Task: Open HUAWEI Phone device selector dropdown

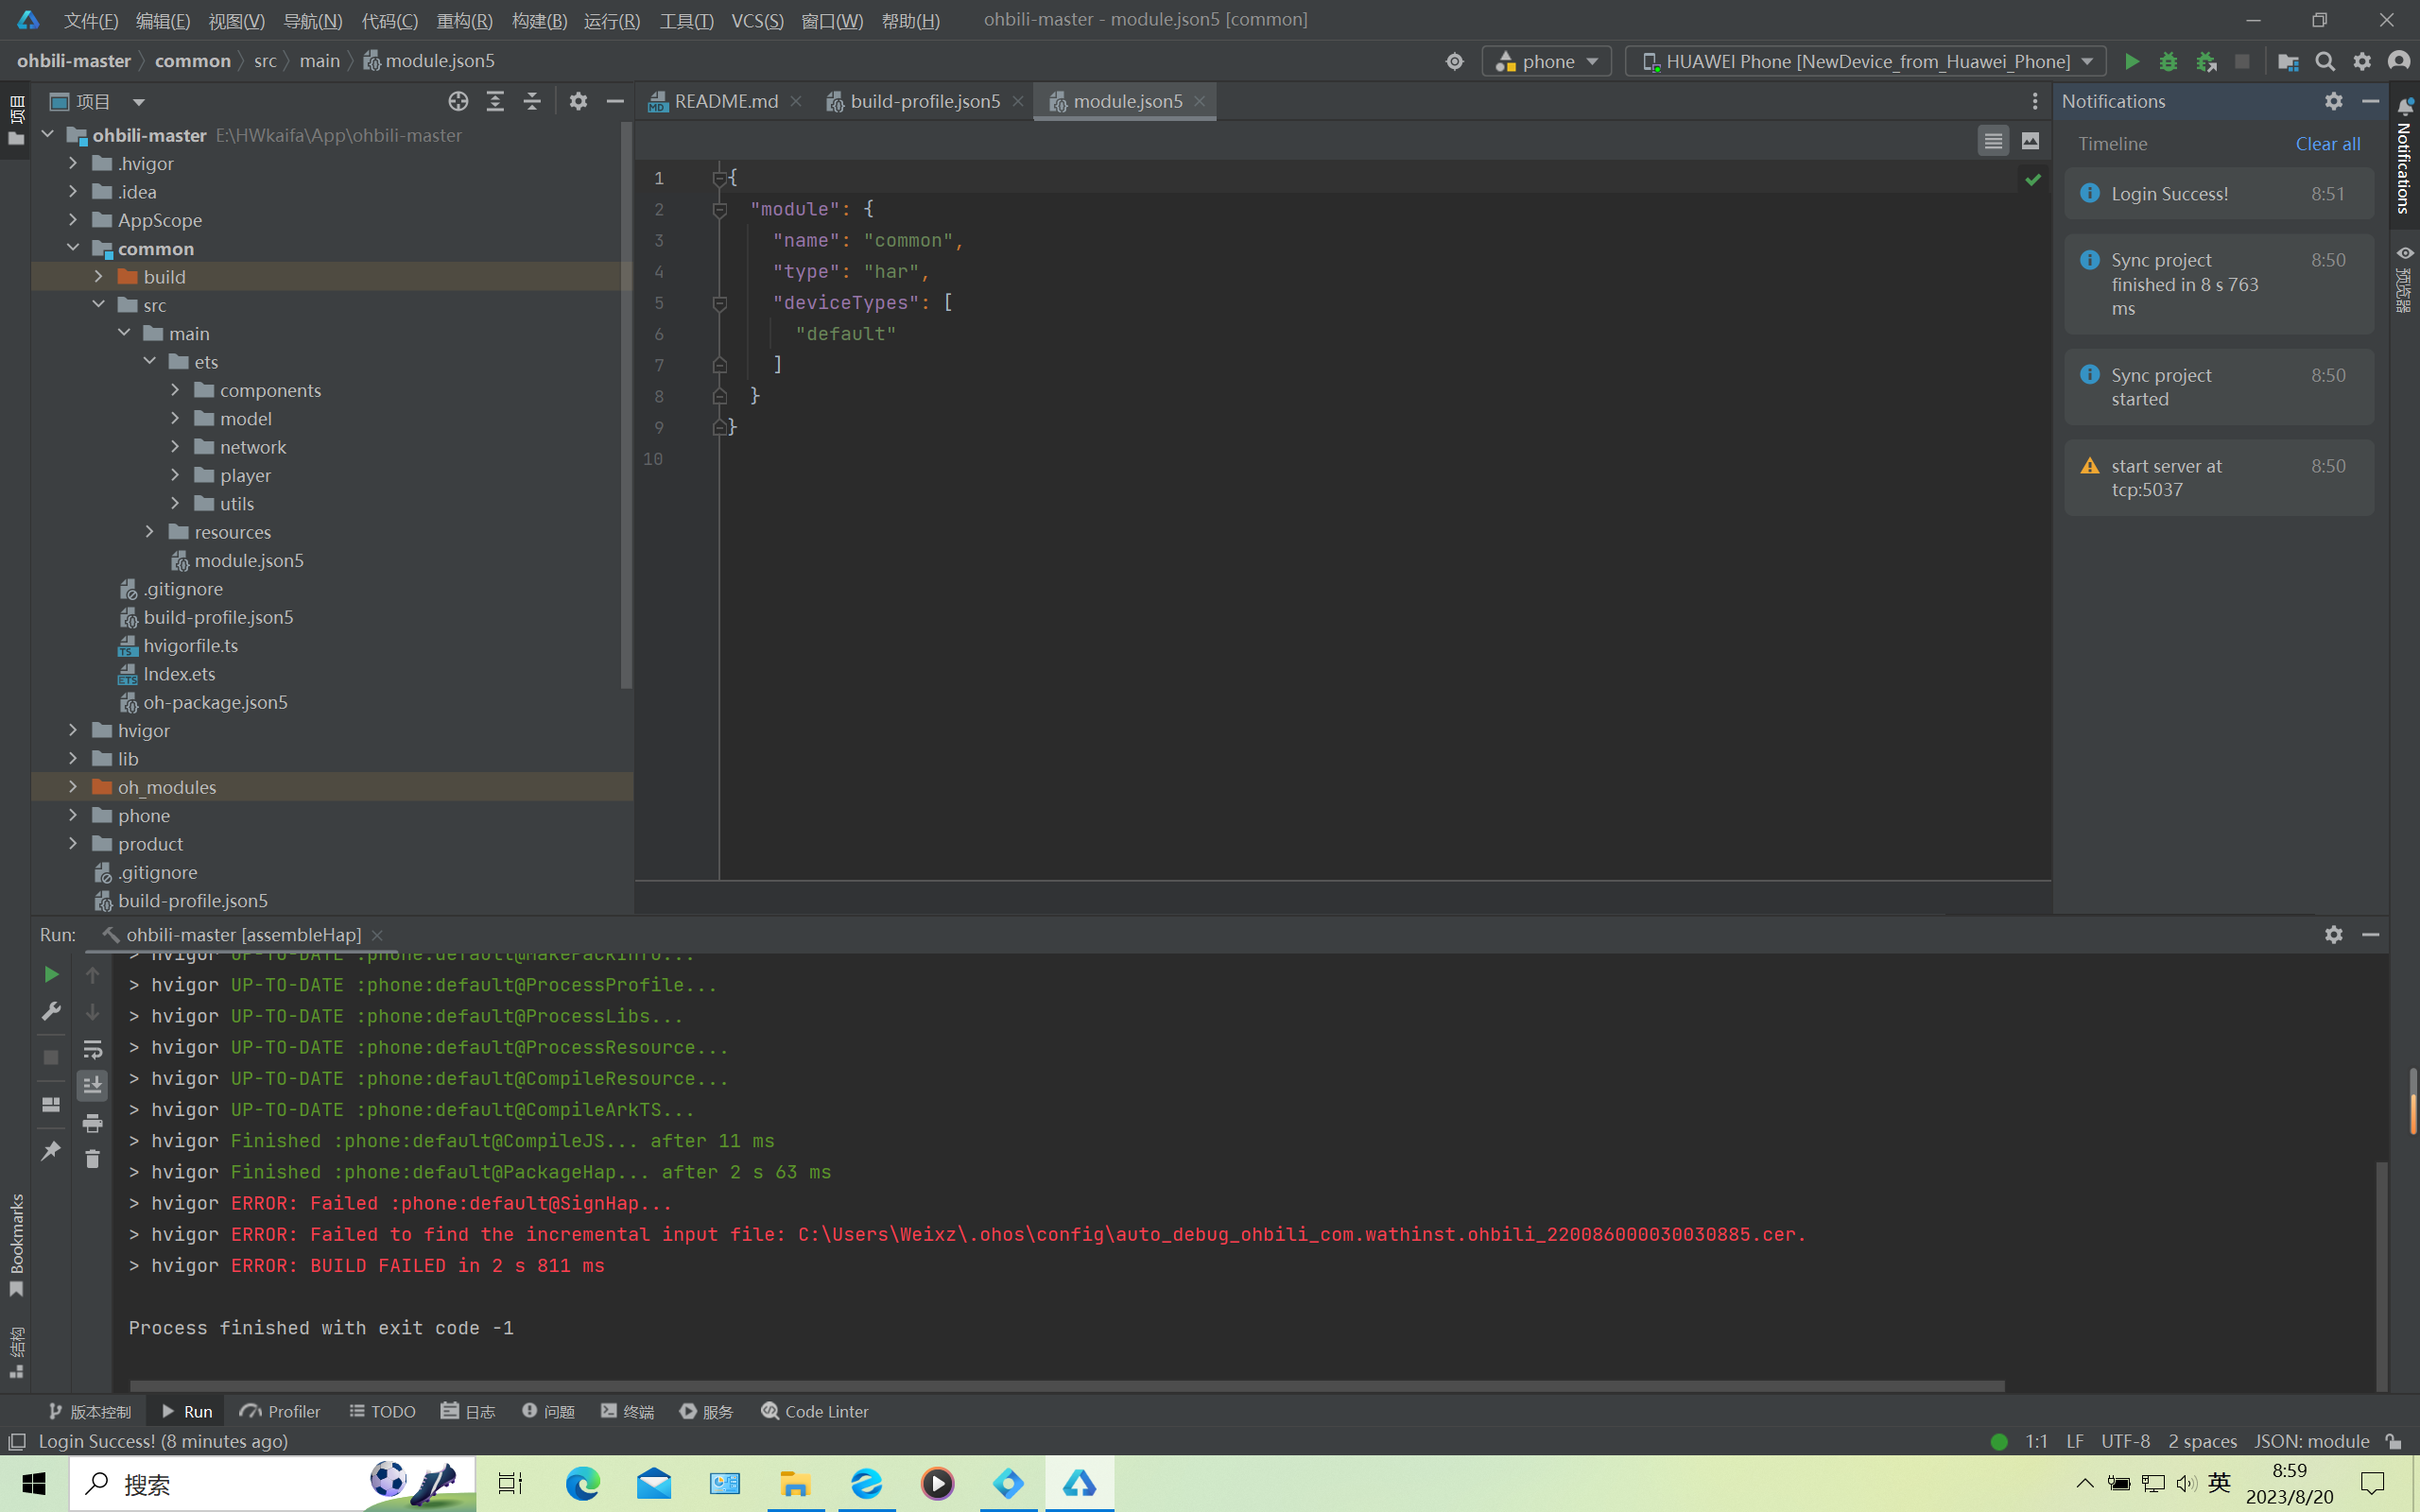Action: pos(1865,62)
